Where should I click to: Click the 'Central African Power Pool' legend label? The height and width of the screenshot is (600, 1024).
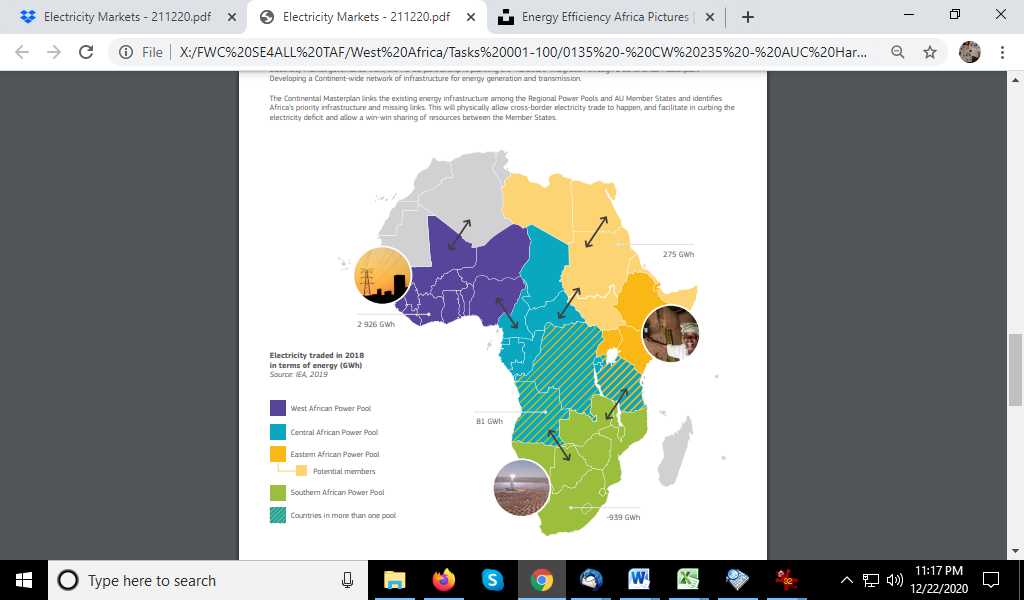334,432
